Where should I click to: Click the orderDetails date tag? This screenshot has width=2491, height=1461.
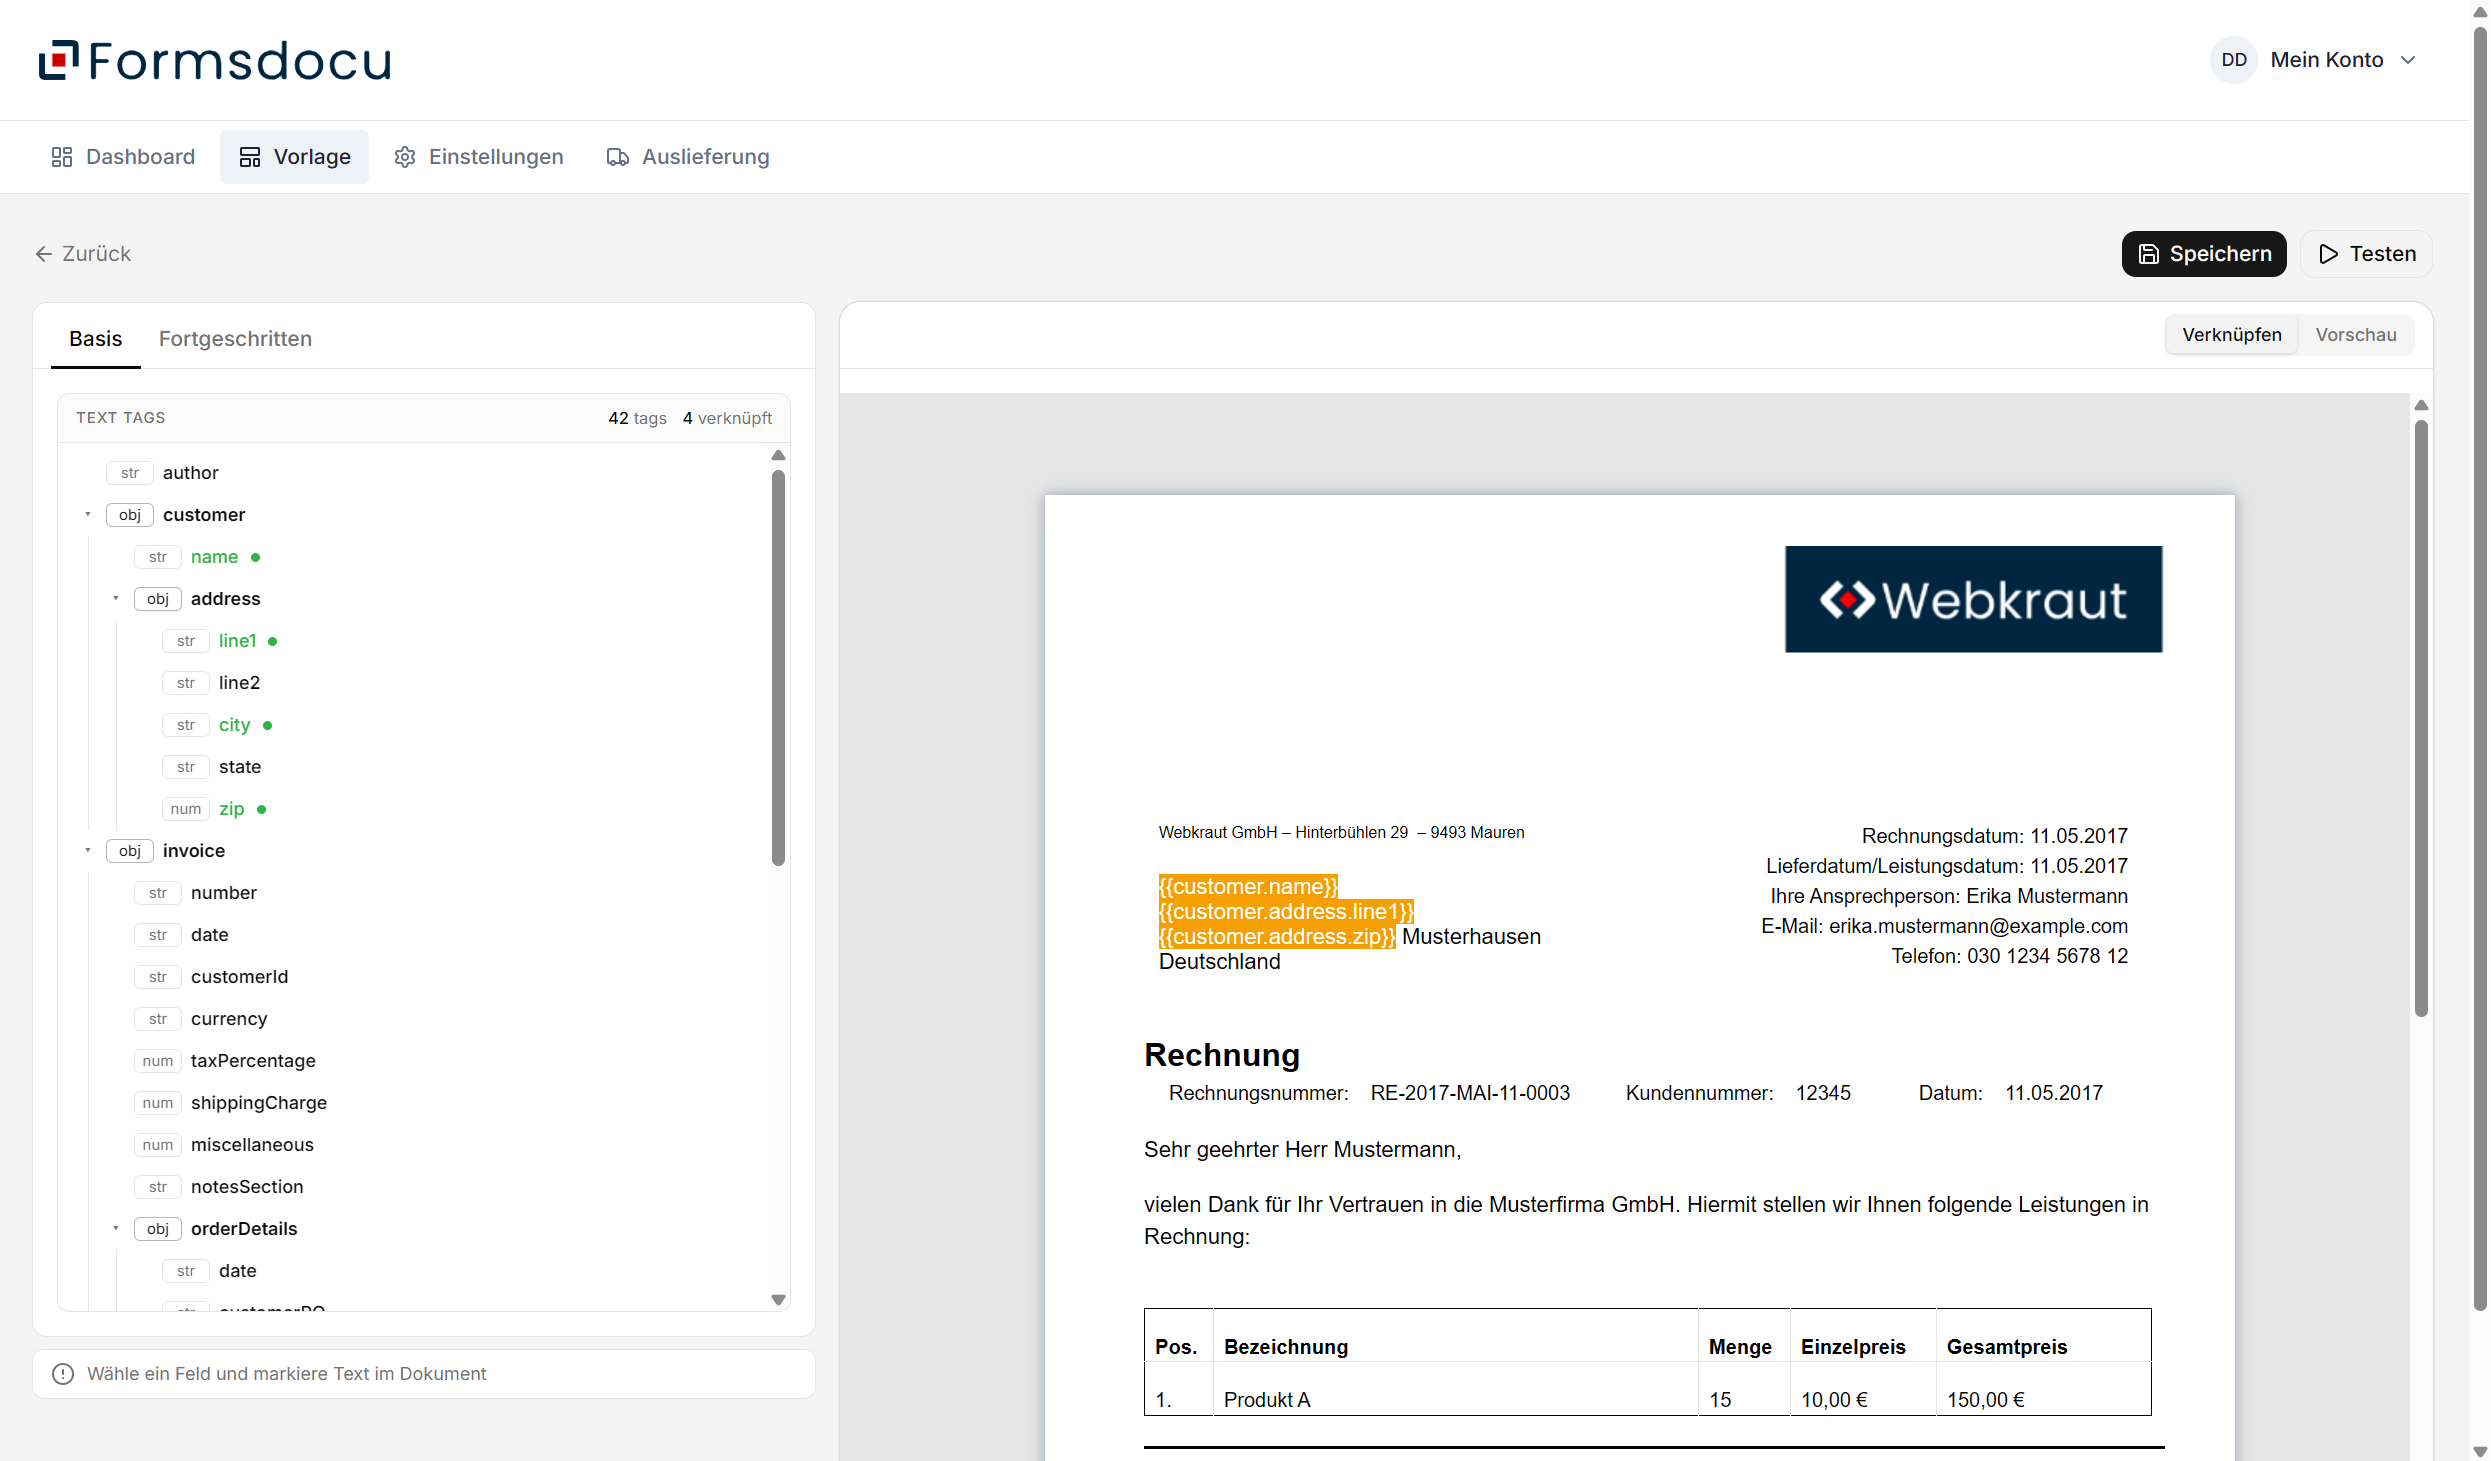click(237, 1271)
